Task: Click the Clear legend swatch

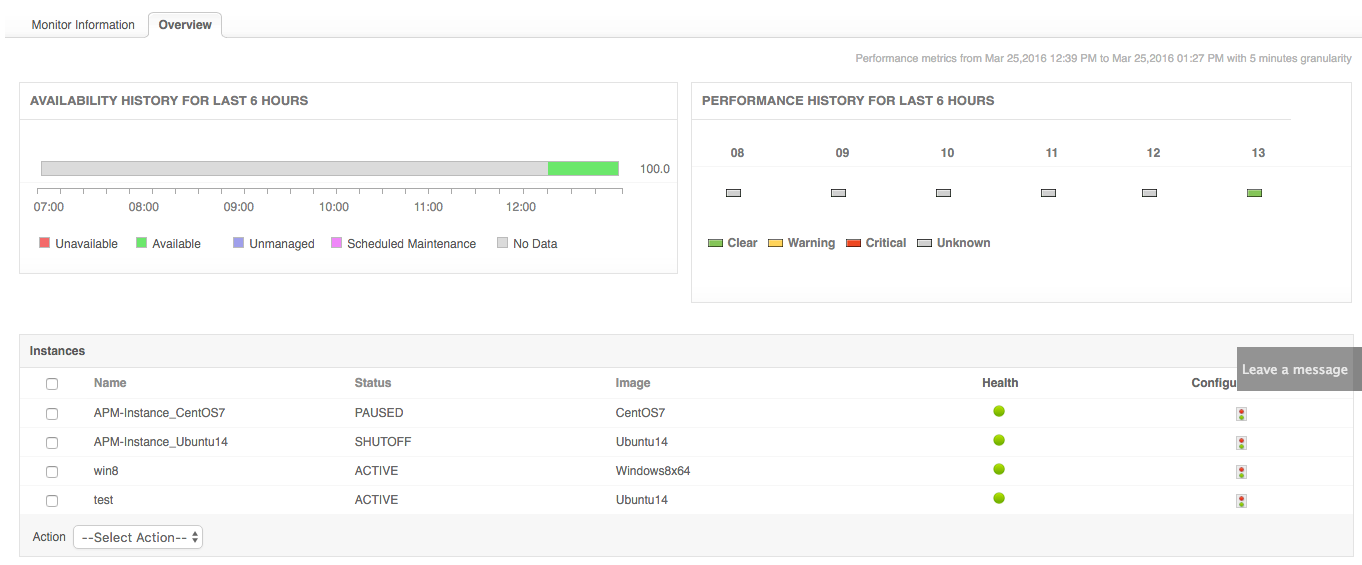Action: click(715, 243)
